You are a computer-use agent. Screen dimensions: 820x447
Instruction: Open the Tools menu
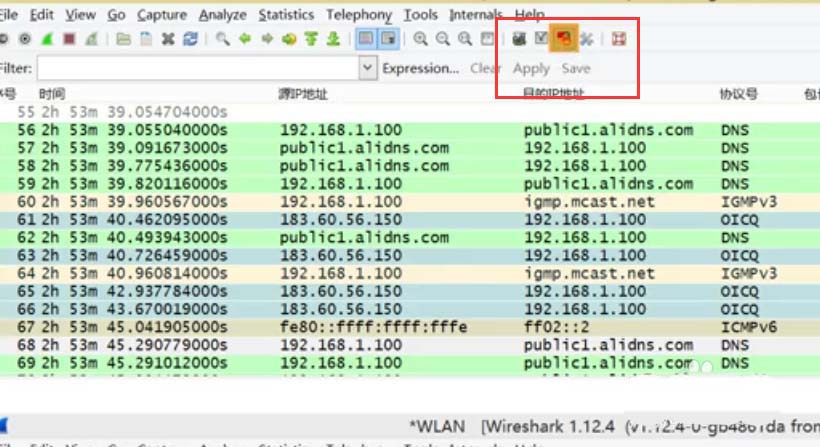(x=420, y=15)
